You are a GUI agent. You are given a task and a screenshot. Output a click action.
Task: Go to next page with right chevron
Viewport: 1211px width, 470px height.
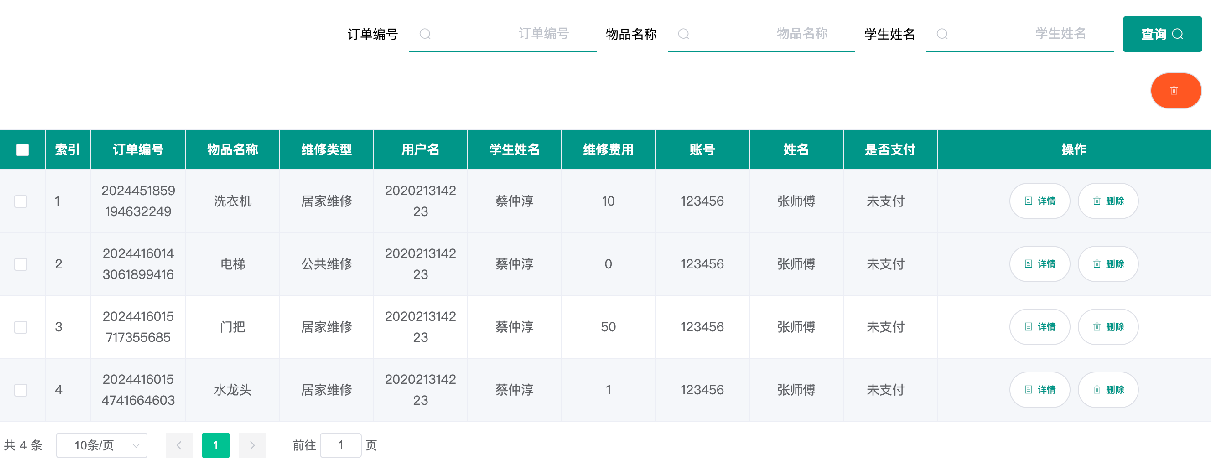pyautogui.click(x=252, y=446)
